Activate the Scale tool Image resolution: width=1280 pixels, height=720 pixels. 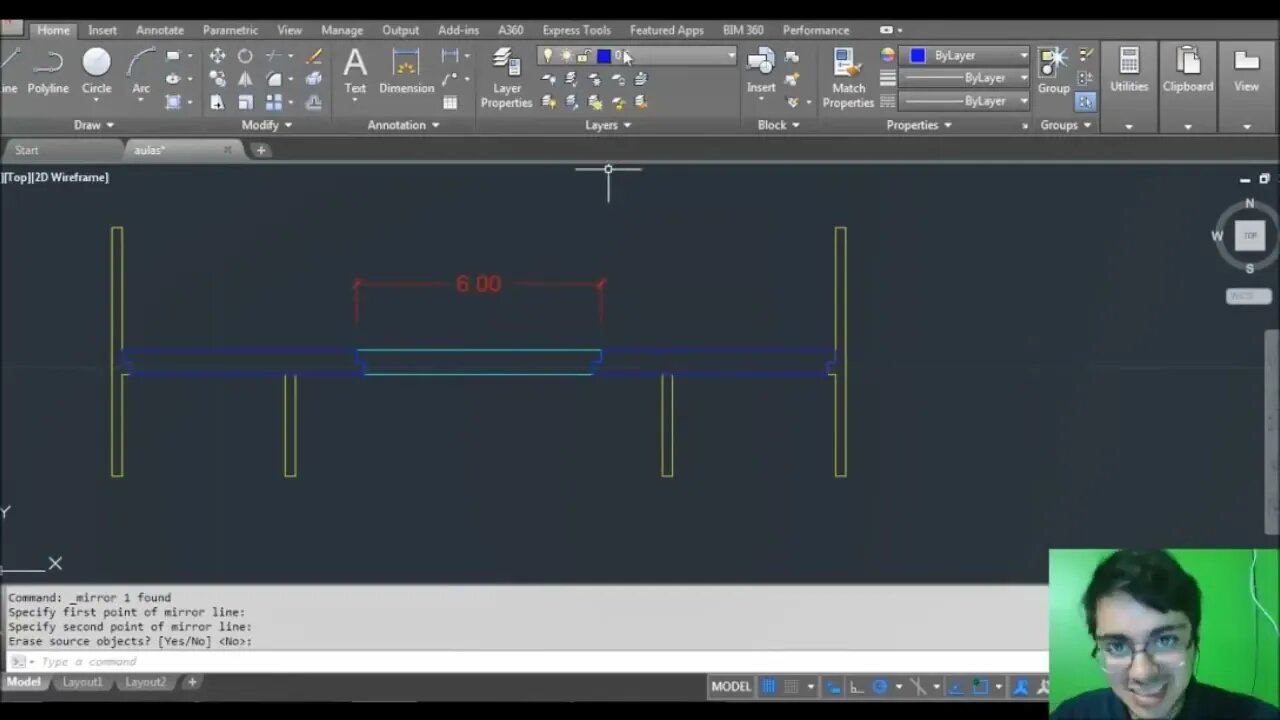point(245,102)
